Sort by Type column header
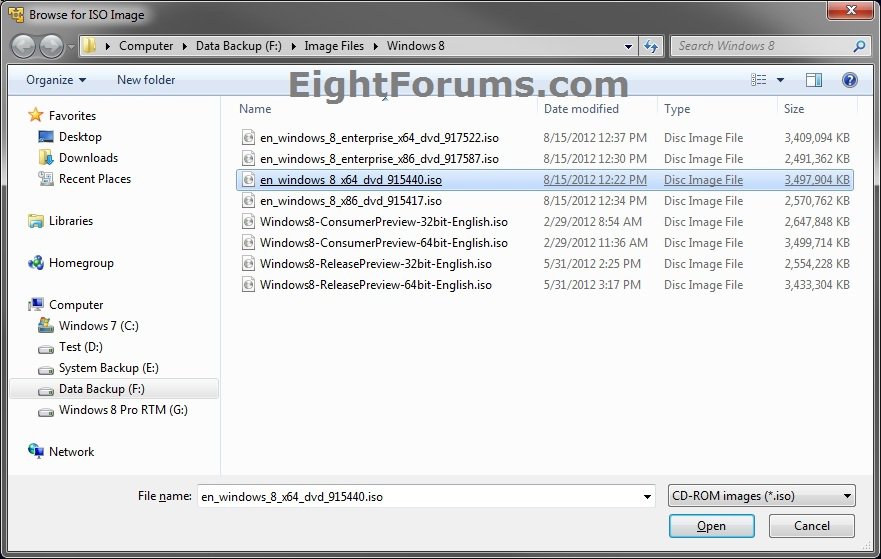This screenshot has height=559, width=881. pos(676,109)
